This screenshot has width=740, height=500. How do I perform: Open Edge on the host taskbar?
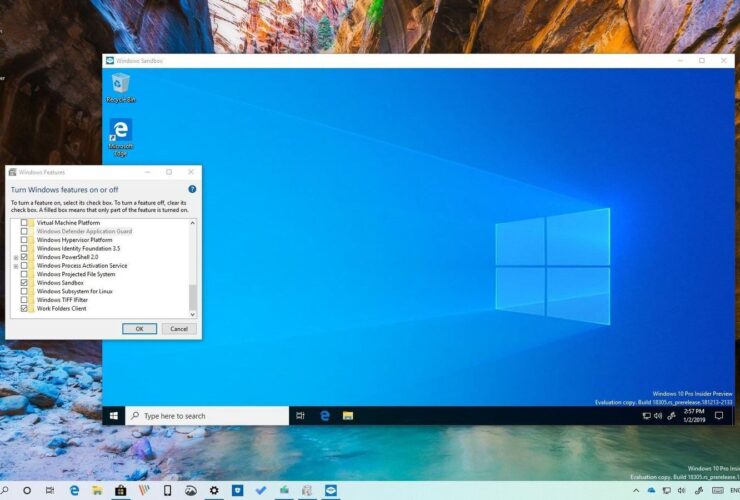click(74, 491)
